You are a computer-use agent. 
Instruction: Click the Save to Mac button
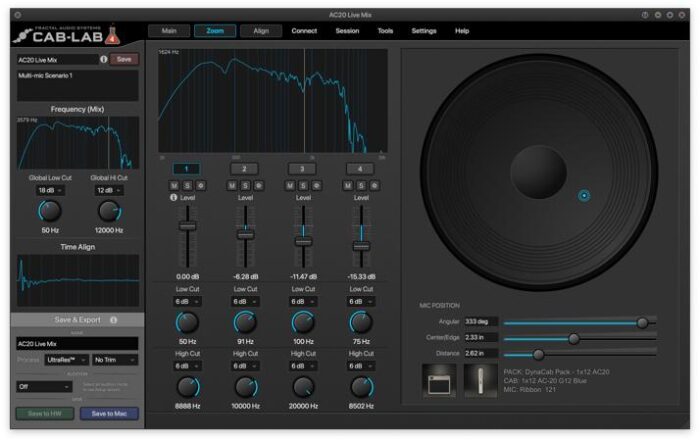[109, 413]
